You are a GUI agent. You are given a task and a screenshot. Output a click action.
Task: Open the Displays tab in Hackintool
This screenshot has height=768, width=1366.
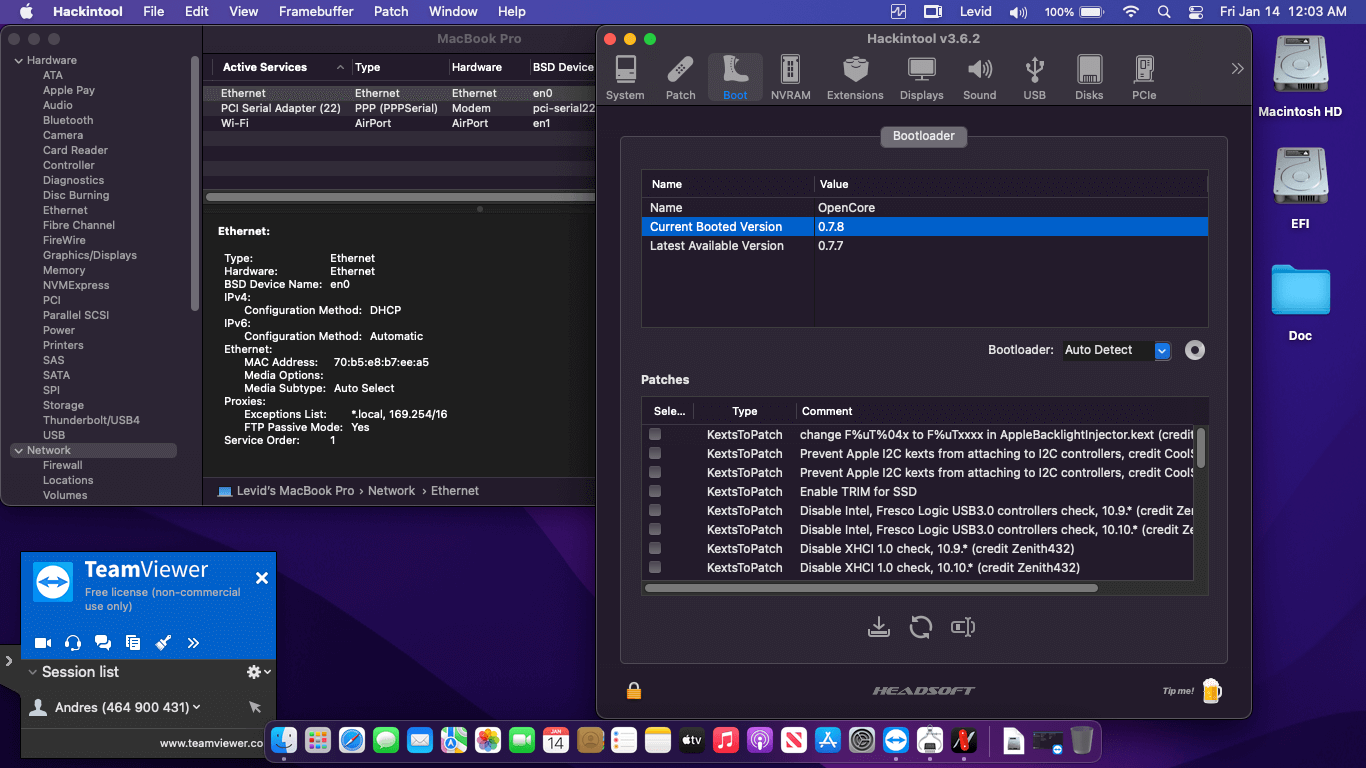point(921,78)
